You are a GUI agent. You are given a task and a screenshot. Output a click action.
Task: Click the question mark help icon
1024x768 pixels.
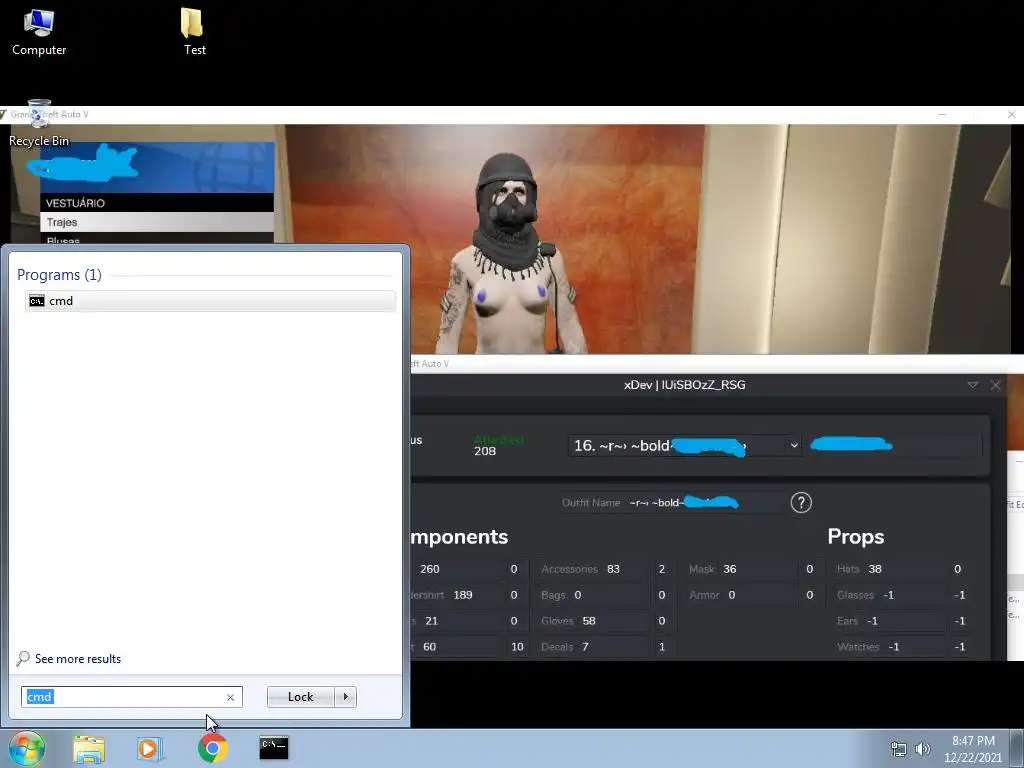801,502
